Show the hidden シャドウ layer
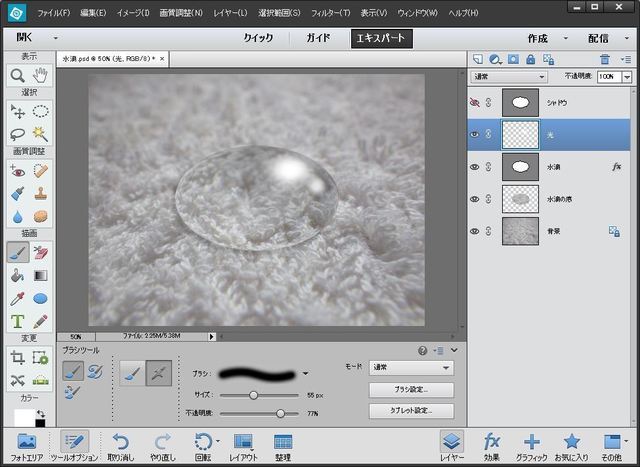 475,102
